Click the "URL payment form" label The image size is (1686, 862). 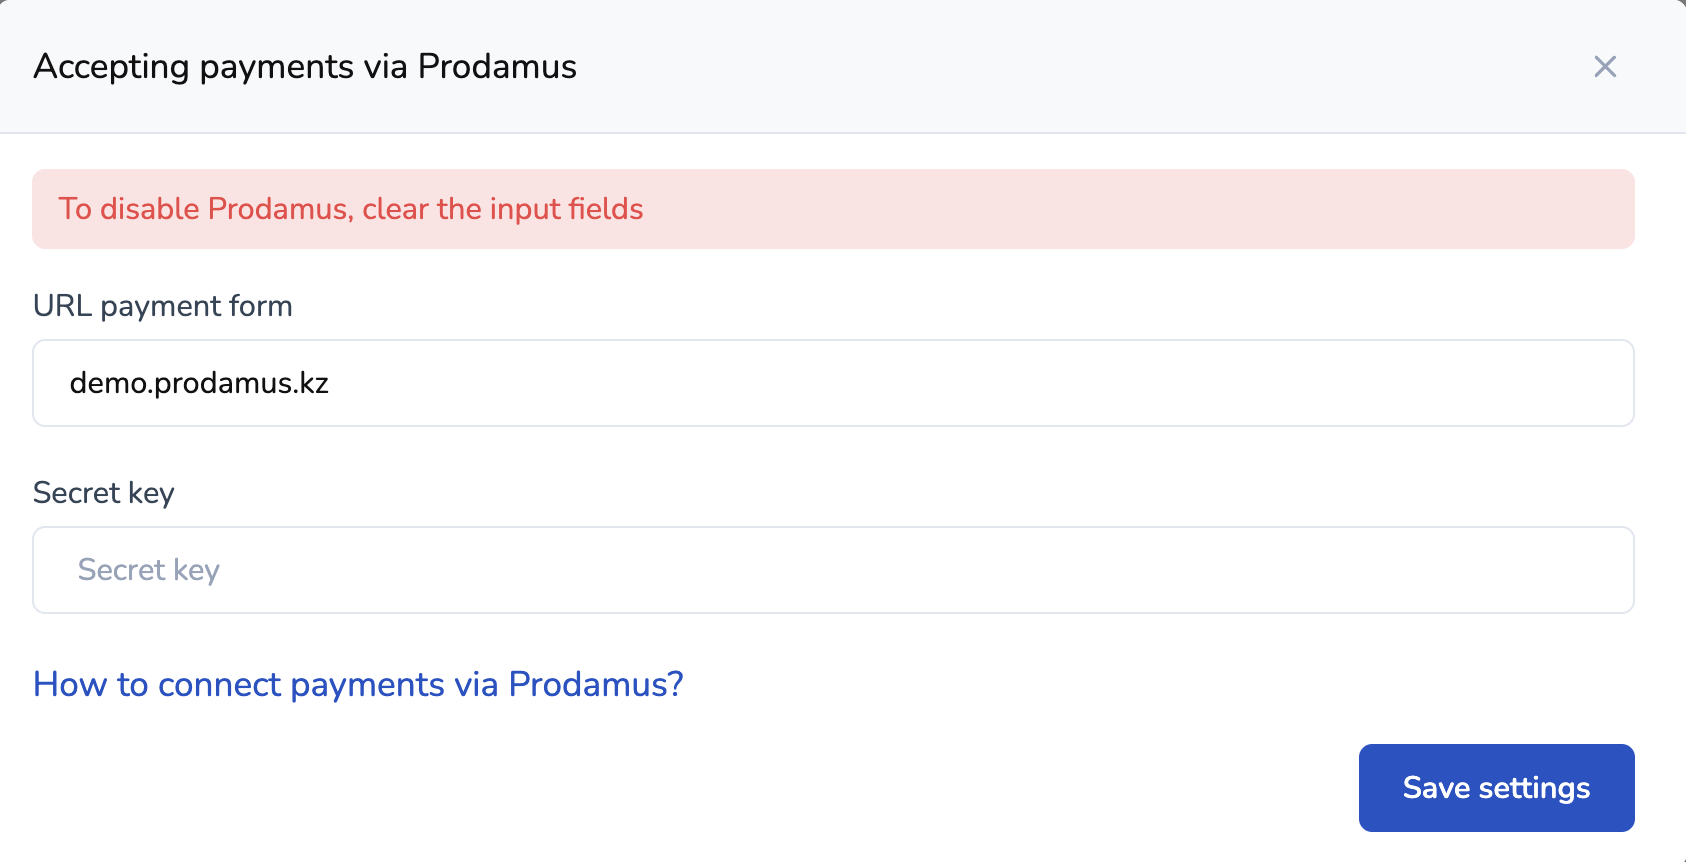163,306
